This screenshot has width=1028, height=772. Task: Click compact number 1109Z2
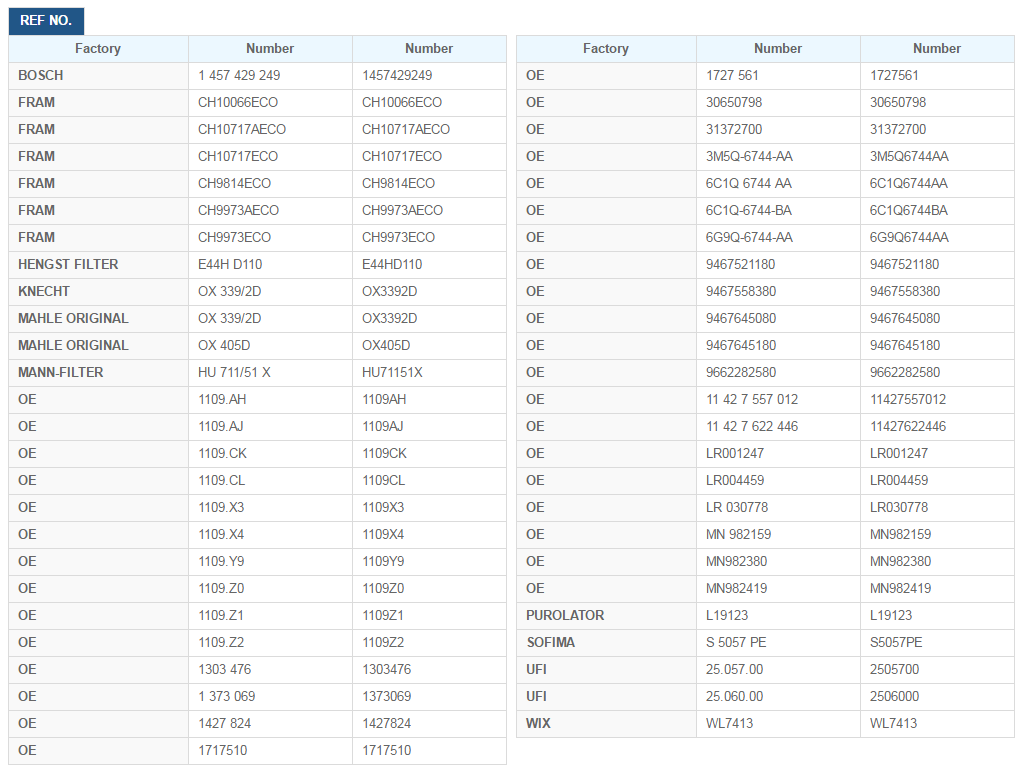(383, 642)
